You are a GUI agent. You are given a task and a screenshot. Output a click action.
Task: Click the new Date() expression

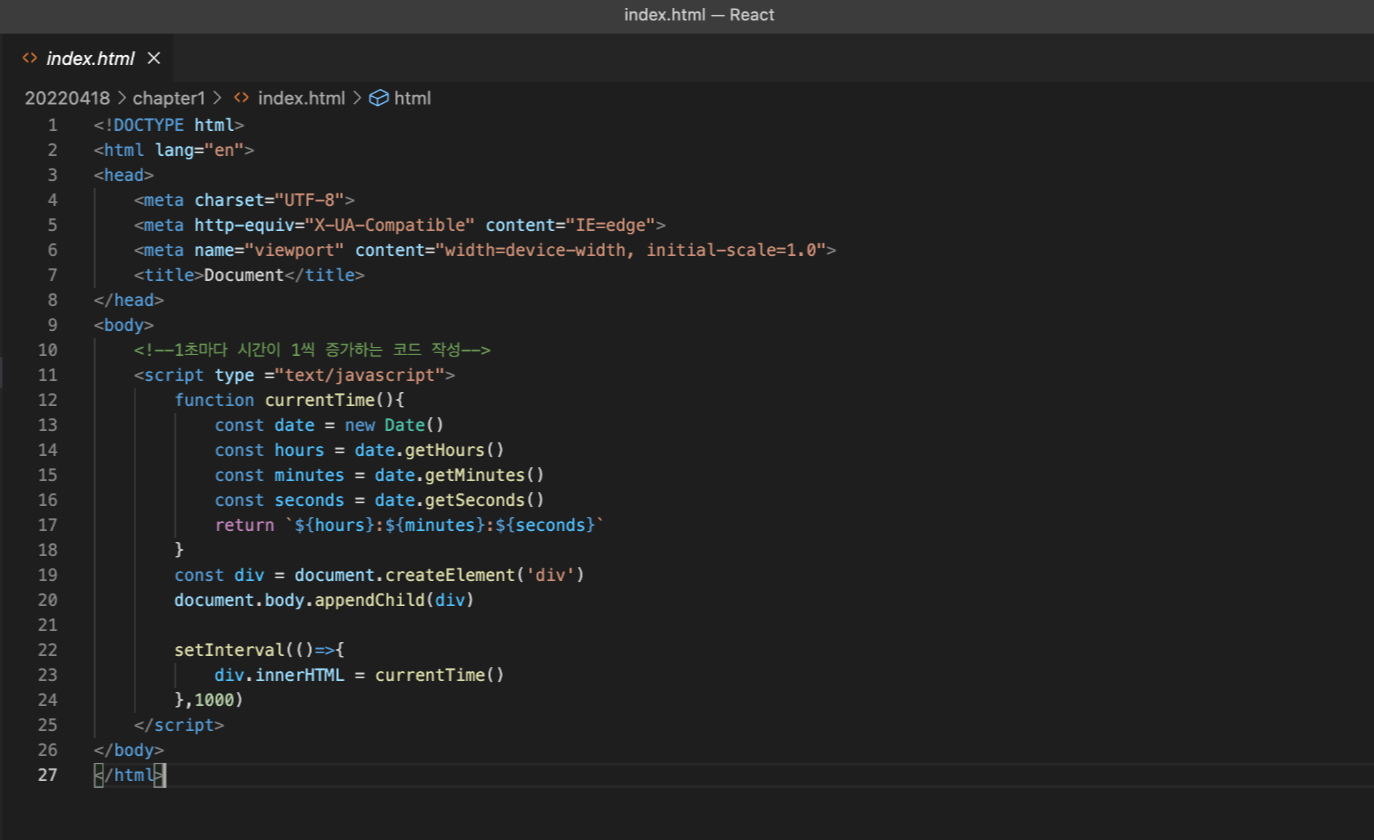coord(394,425)
